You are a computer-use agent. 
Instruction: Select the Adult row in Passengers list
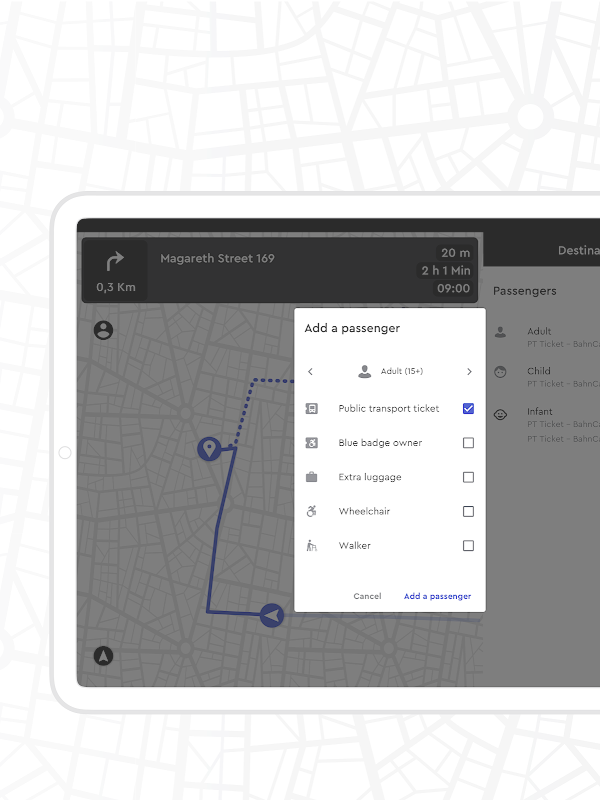point(546,337)
